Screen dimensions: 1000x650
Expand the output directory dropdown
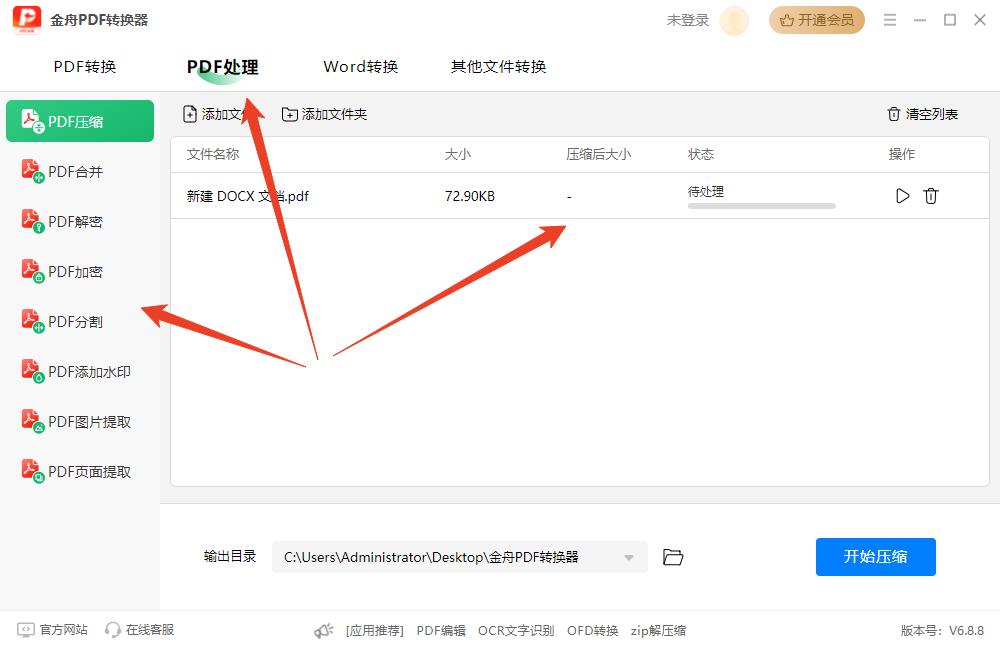point(629,558)
